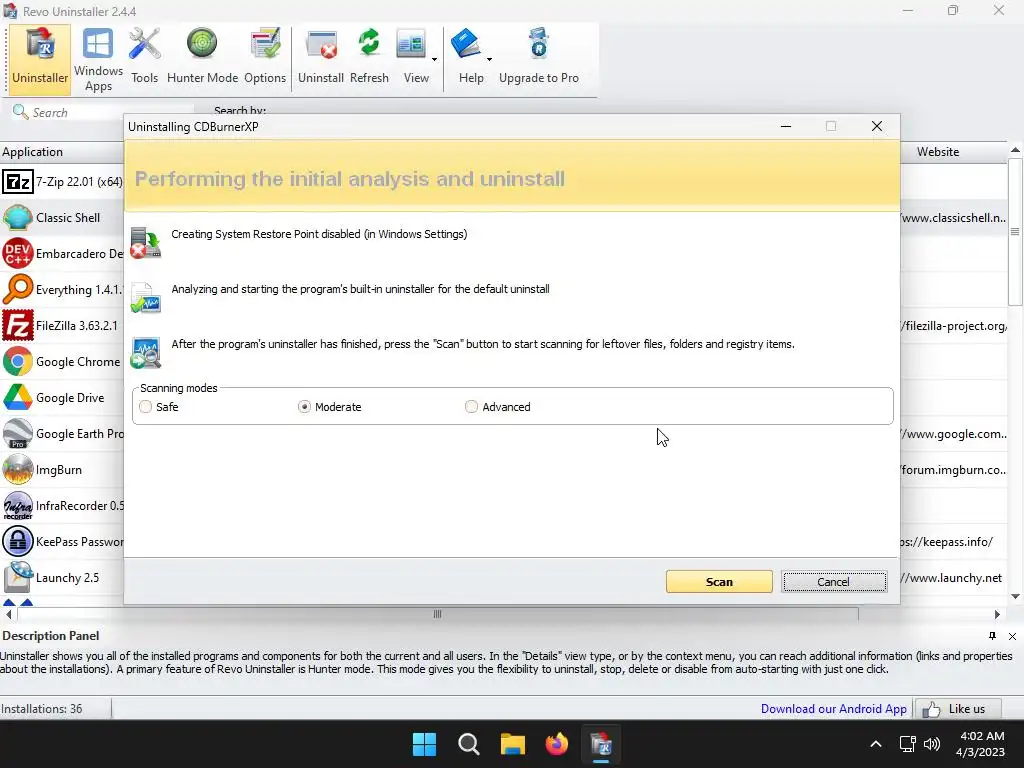Image resolution: width=1024 pixels, height=768 pixels.
Task: Open Options from the toolbar
Action: pyautogui.click(x=264, y=58)
